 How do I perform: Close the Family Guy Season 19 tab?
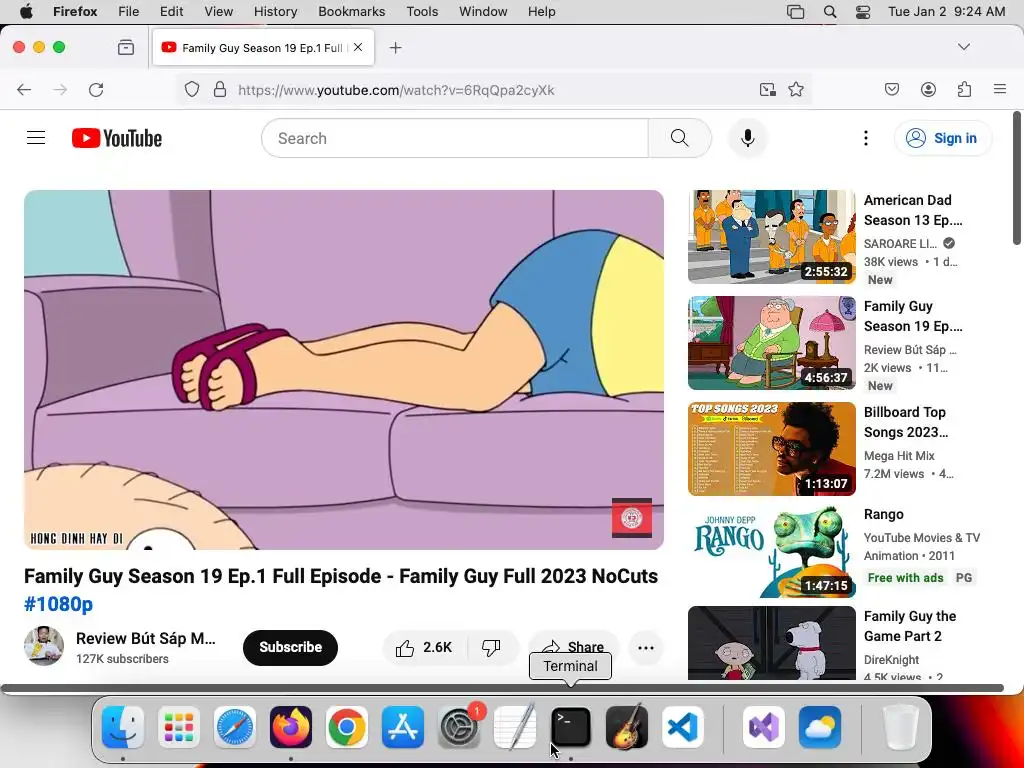(358, 47)
